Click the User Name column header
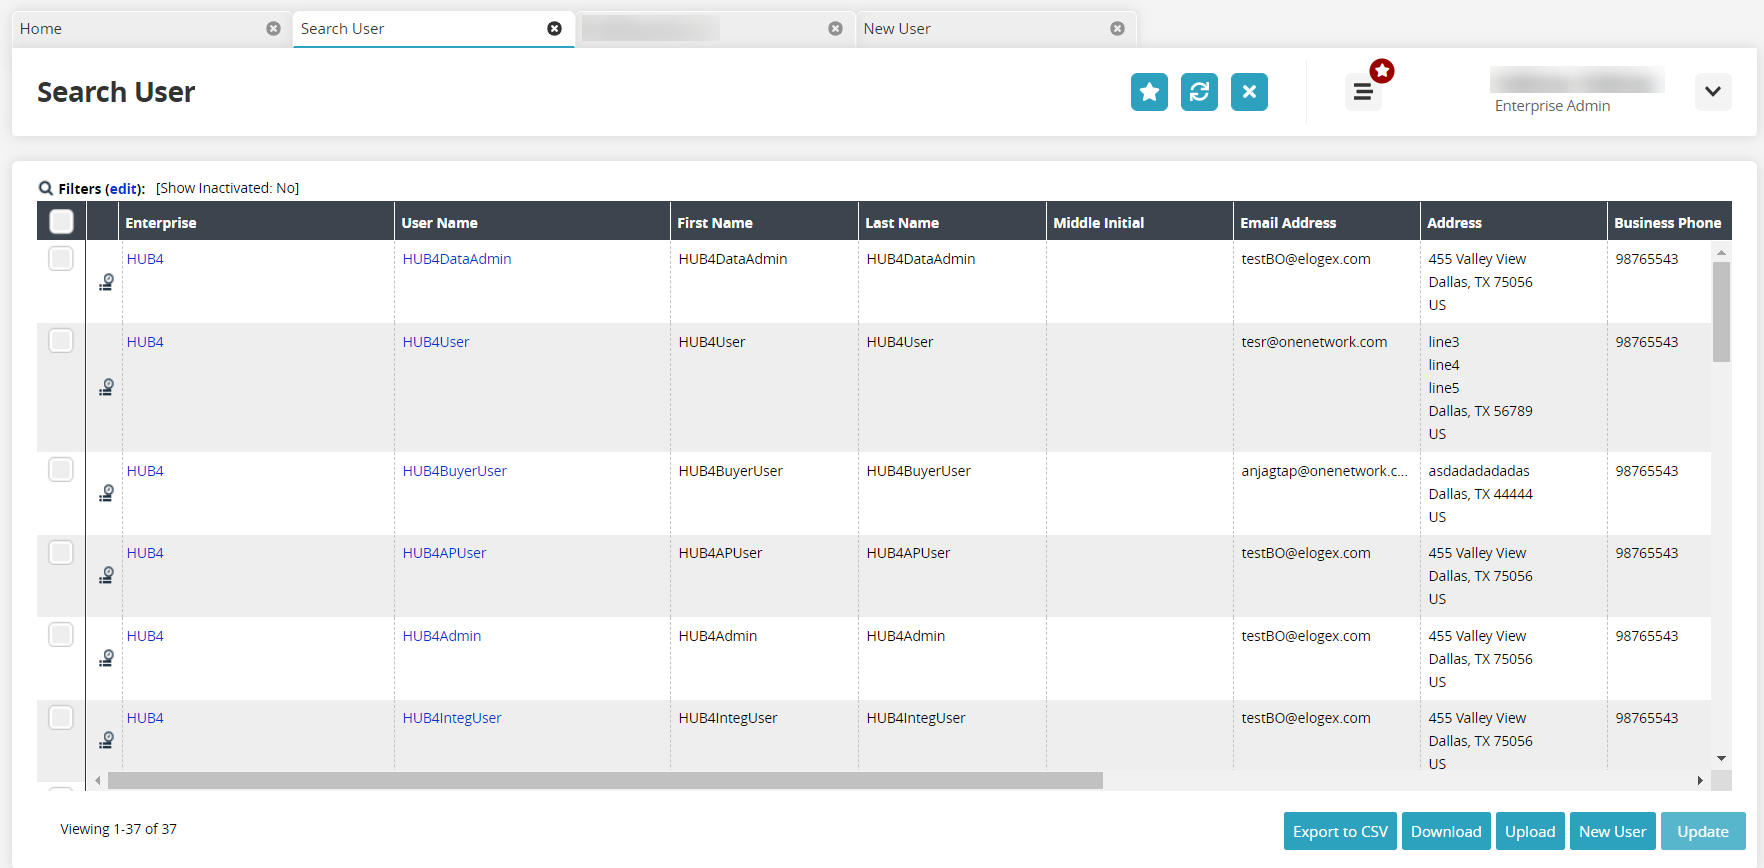 [x=439, y=223]
